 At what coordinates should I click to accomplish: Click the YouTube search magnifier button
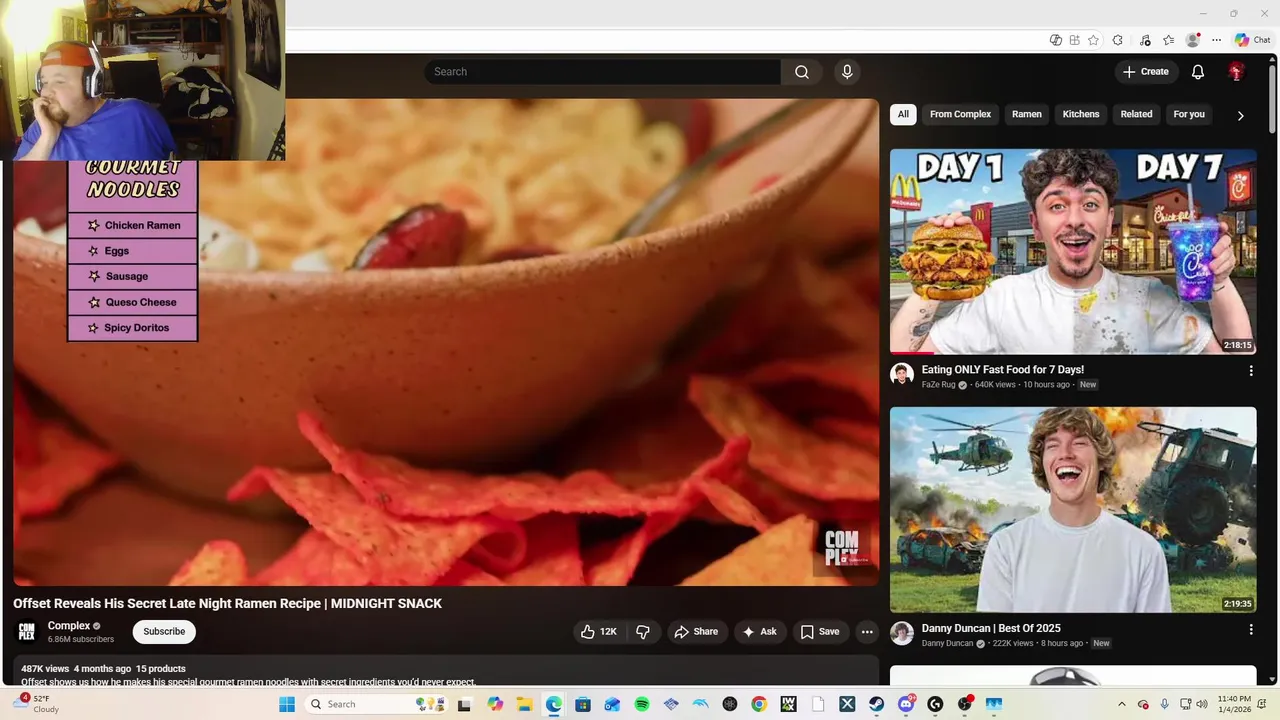801,72
